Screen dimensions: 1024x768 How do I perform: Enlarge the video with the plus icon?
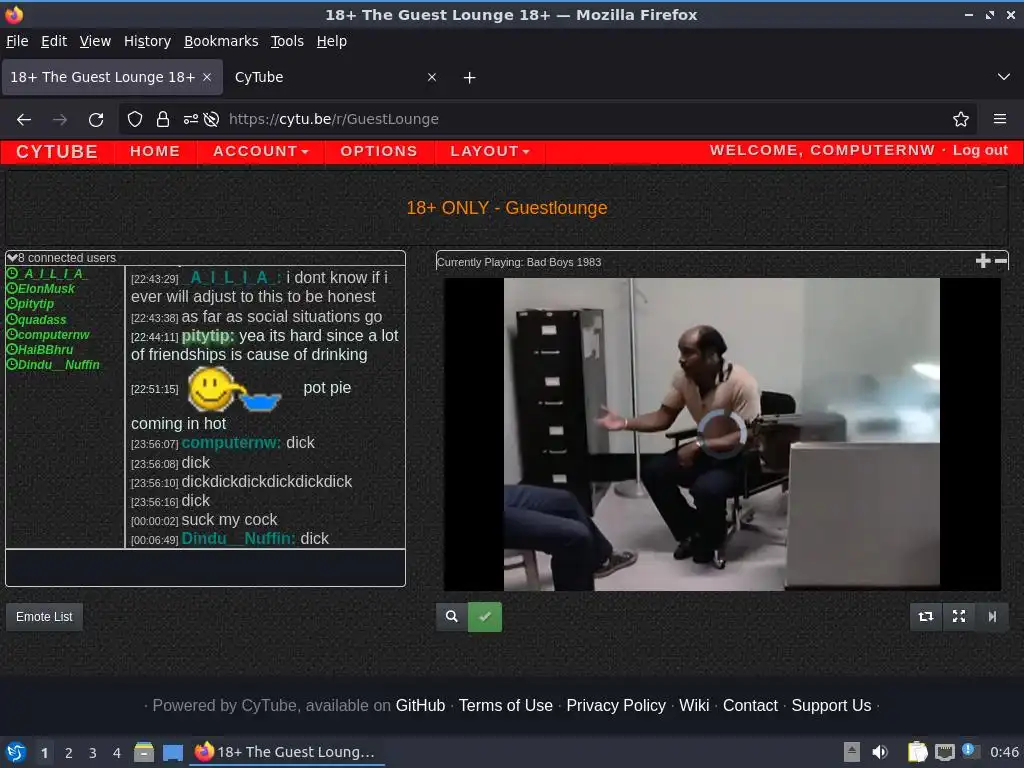tap(983, 261)
